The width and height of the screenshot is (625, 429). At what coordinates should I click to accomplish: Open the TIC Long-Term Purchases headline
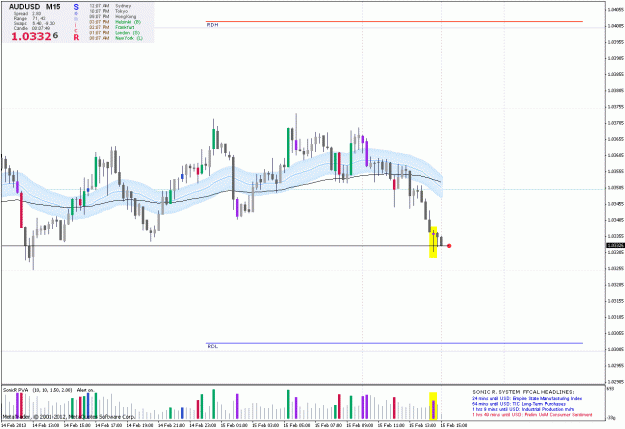click(519, 404)
